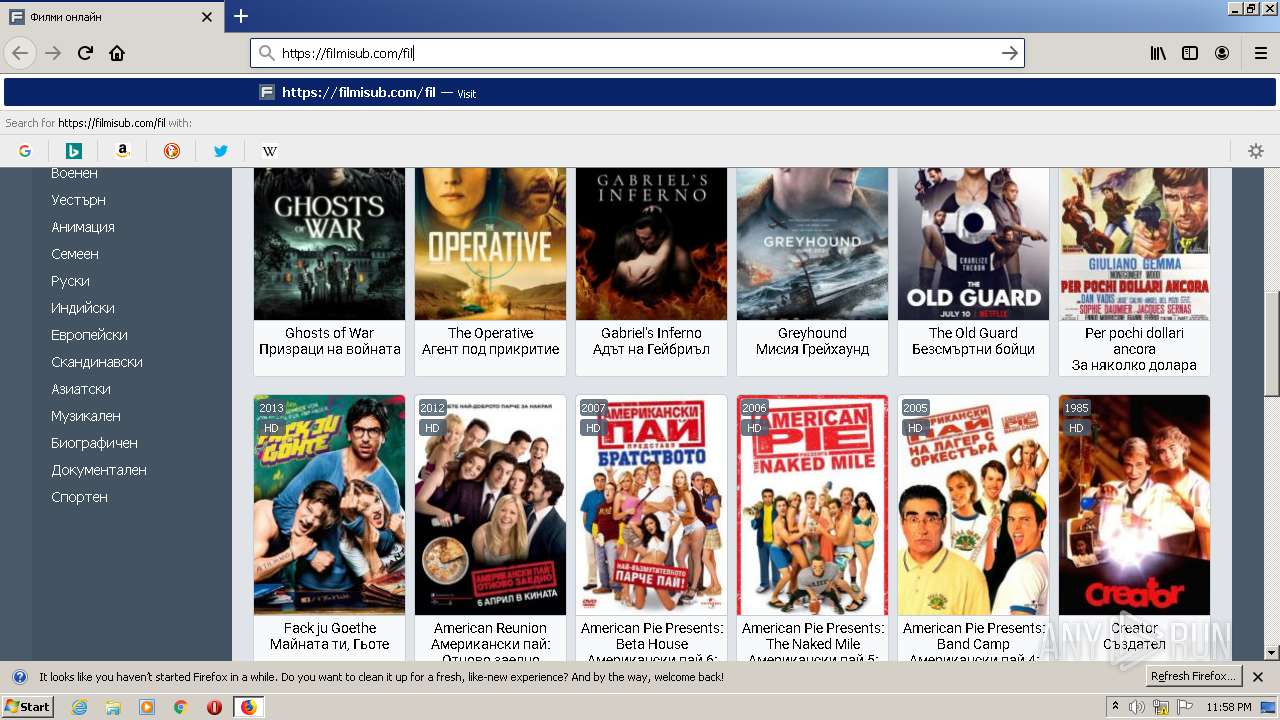Search with Google one-off engine
Viewport: 1280px width, 720px height.
[x=25, y=151]
